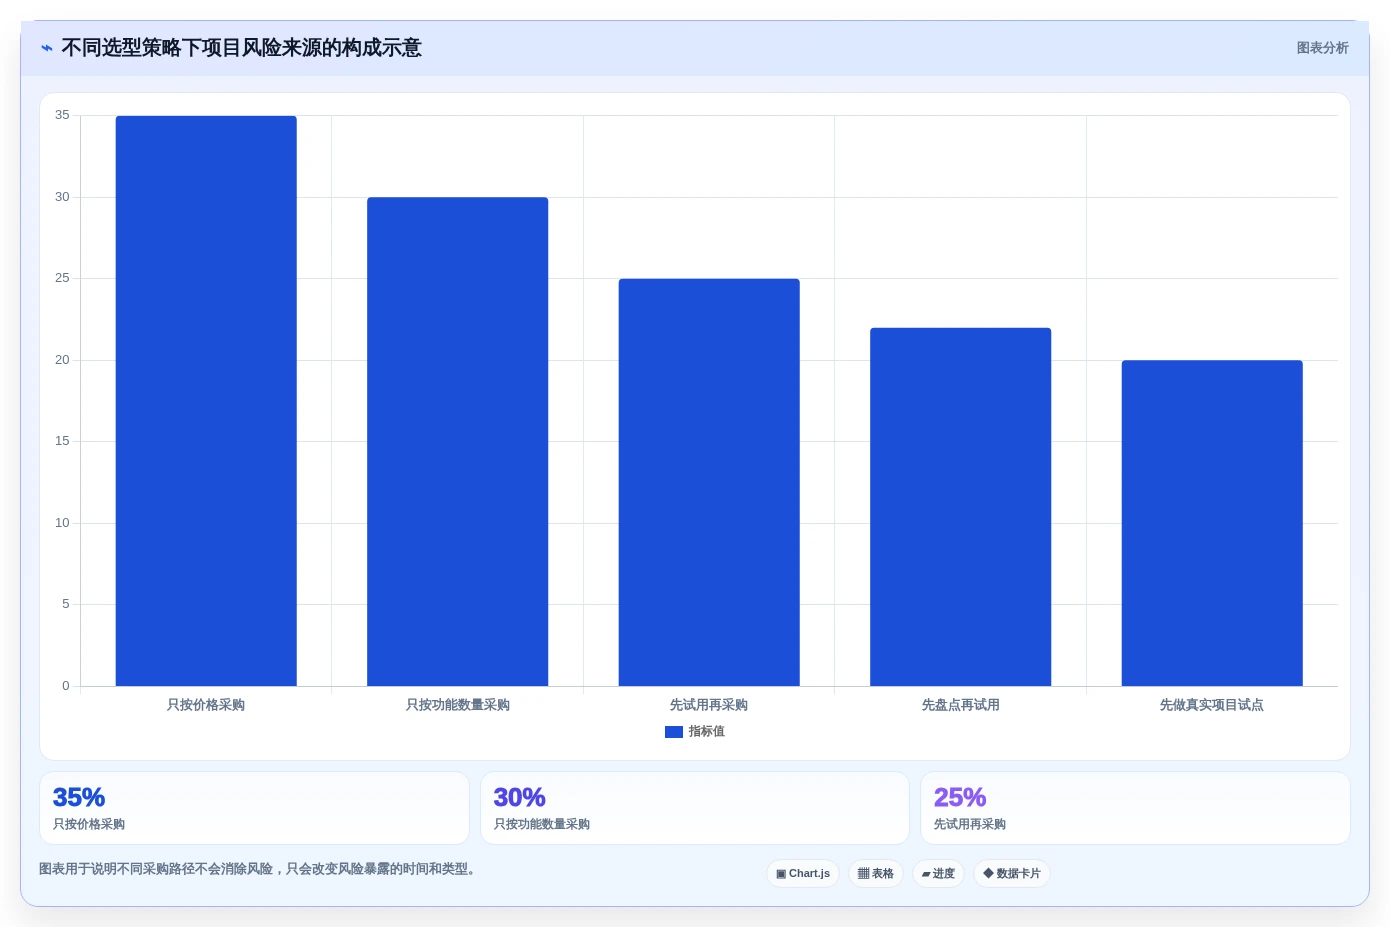Click the 只按价格采购 x-axis label

coord(206,705)
